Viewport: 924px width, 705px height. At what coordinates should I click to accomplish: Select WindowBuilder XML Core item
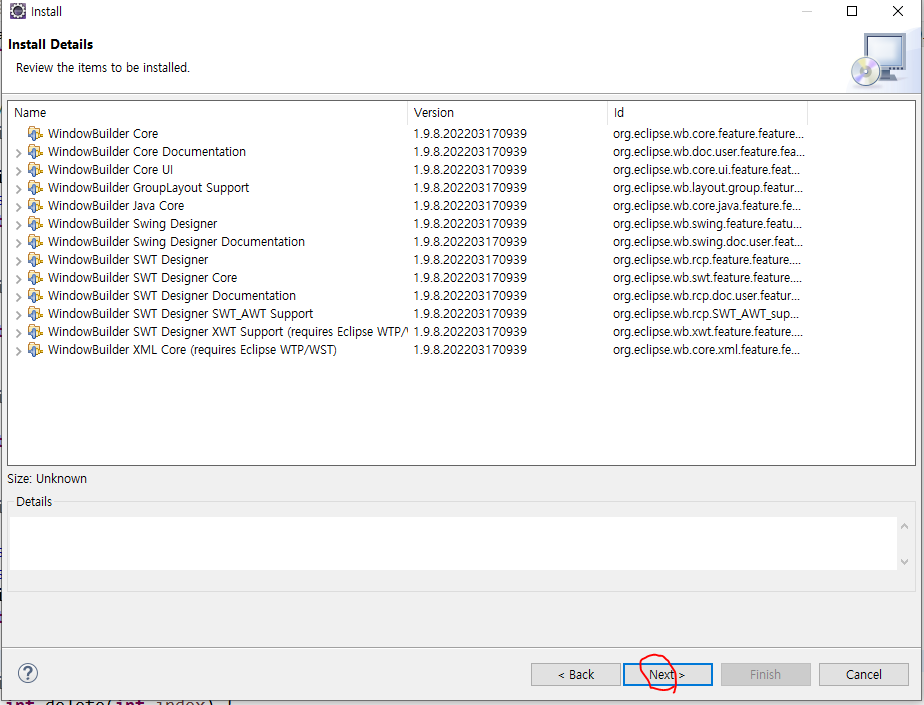pos(192,350)
